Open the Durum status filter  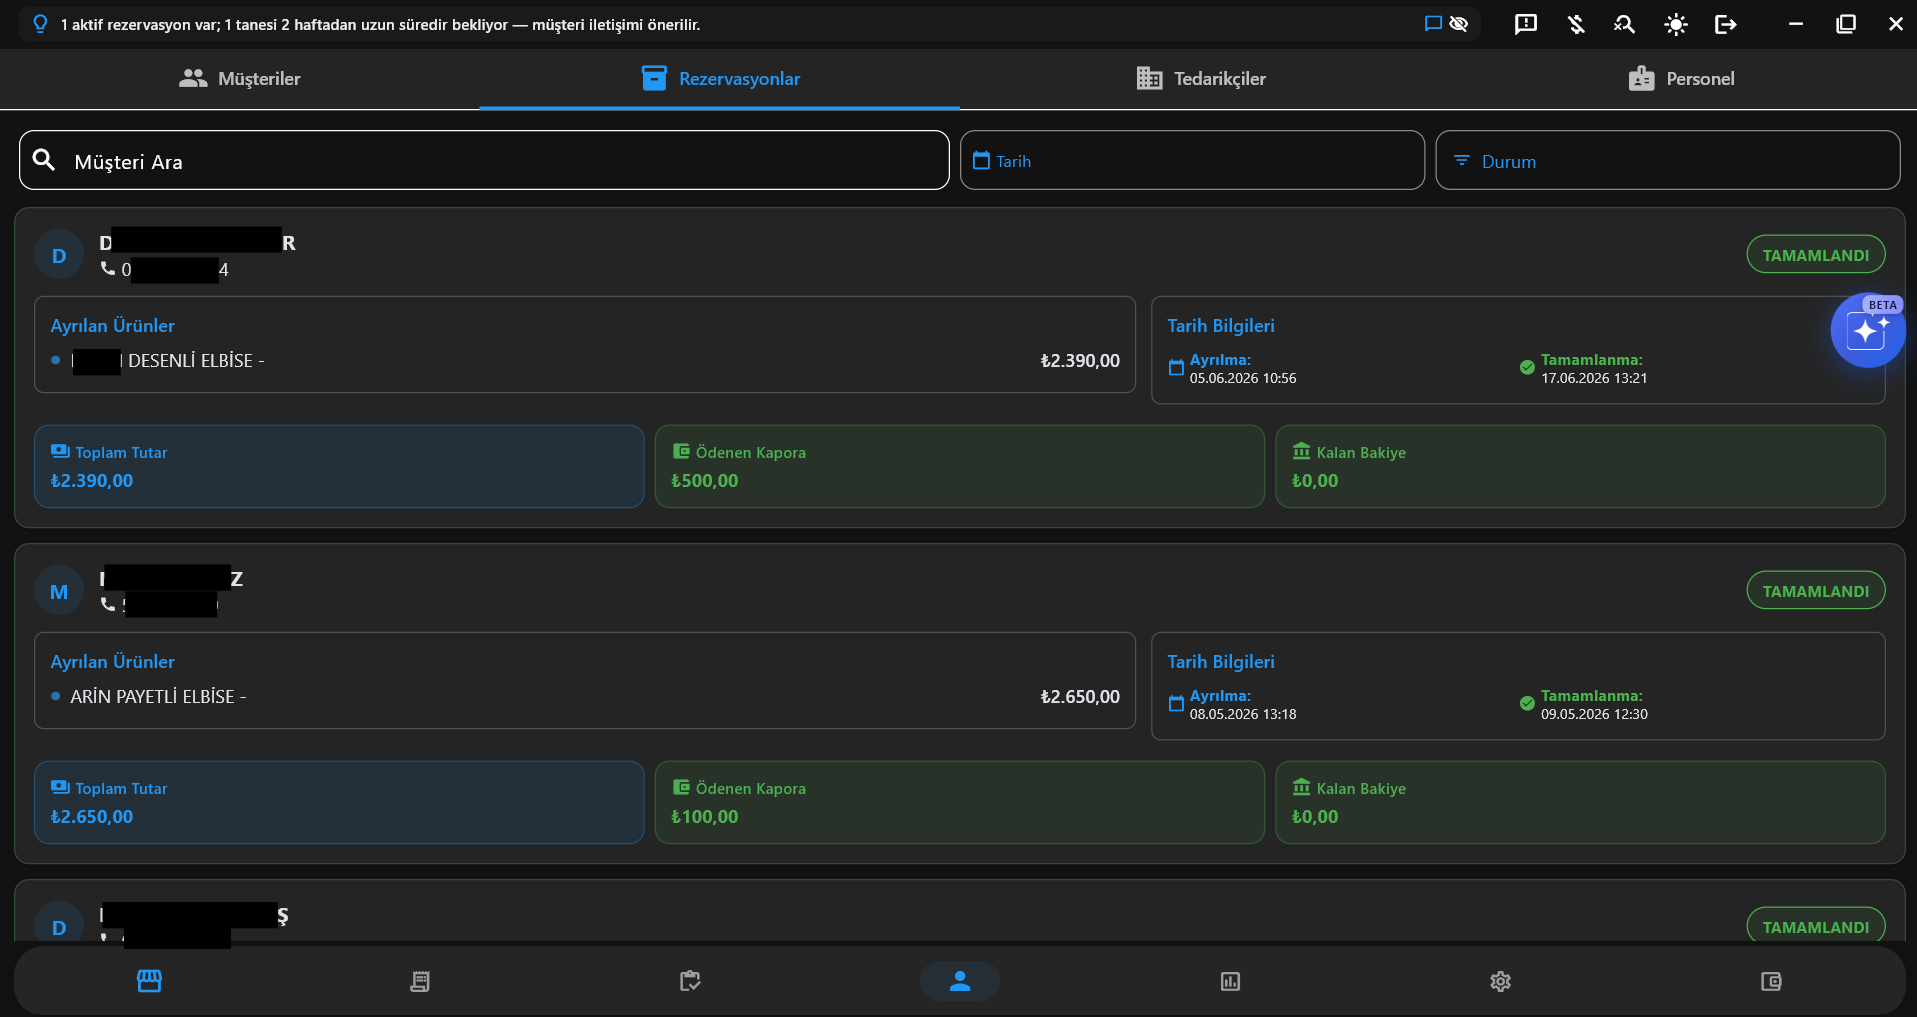click(1668, 160)
